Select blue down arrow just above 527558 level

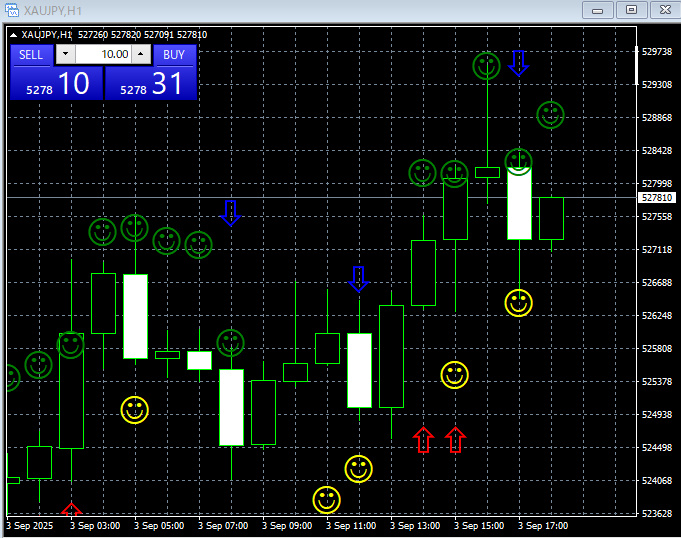(x=231, y=213)
